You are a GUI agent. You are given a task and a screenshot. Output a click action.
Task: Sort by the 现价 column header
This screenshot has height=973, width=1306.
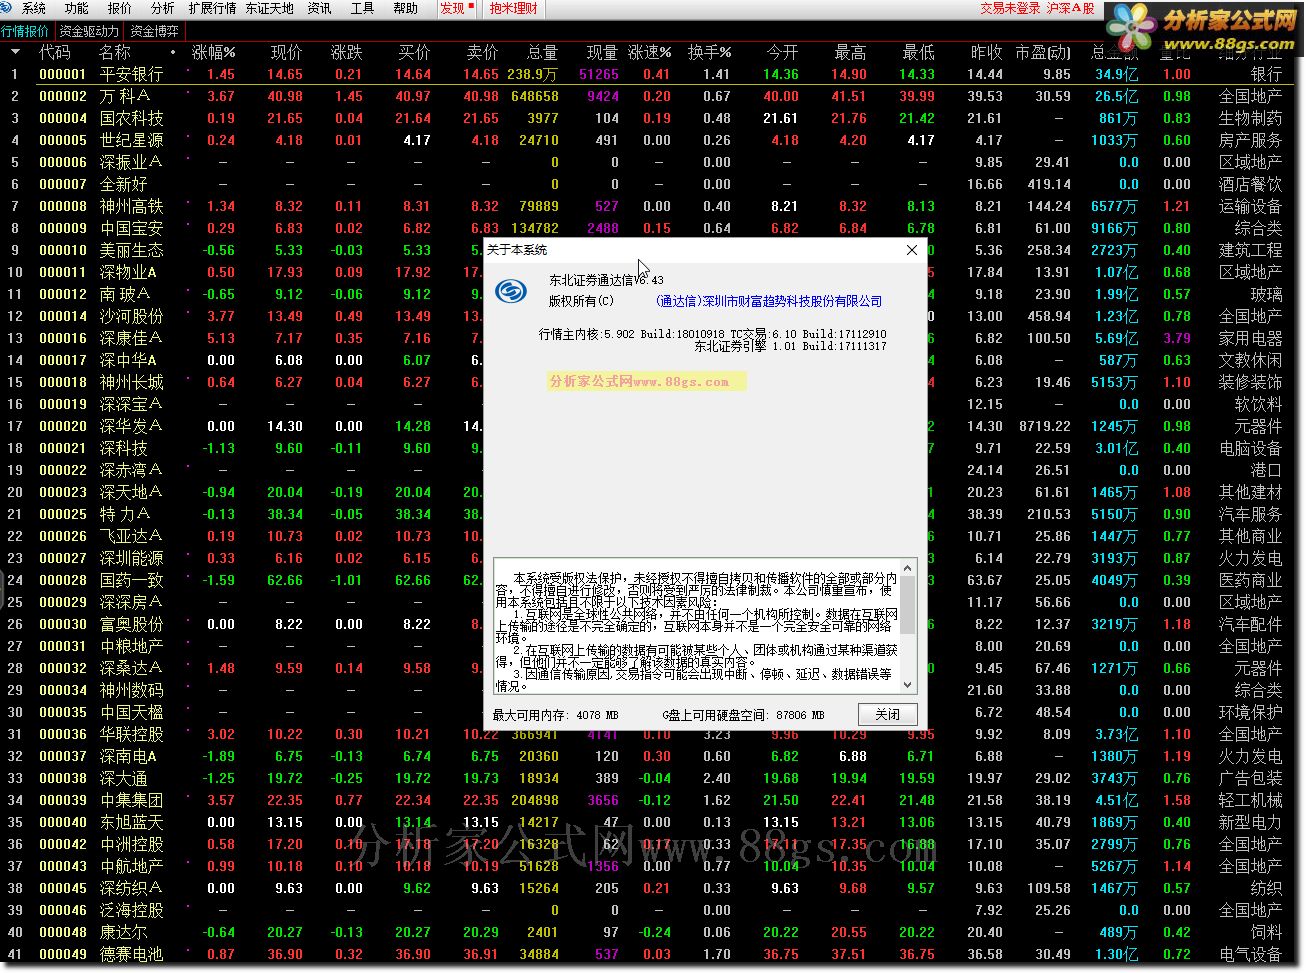[x=286, y=52]
